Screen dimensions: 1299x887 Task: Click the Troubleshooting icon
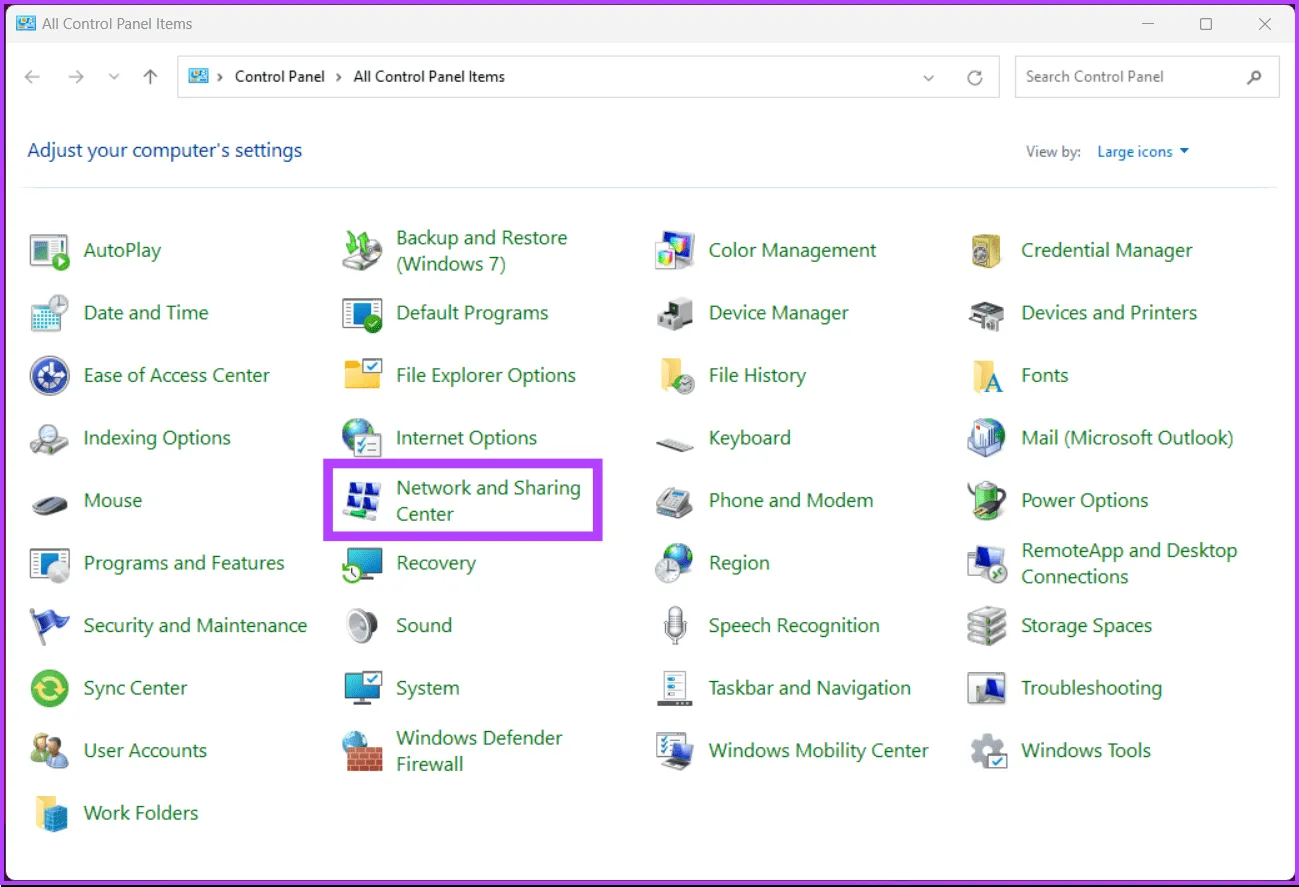point(986,689)
